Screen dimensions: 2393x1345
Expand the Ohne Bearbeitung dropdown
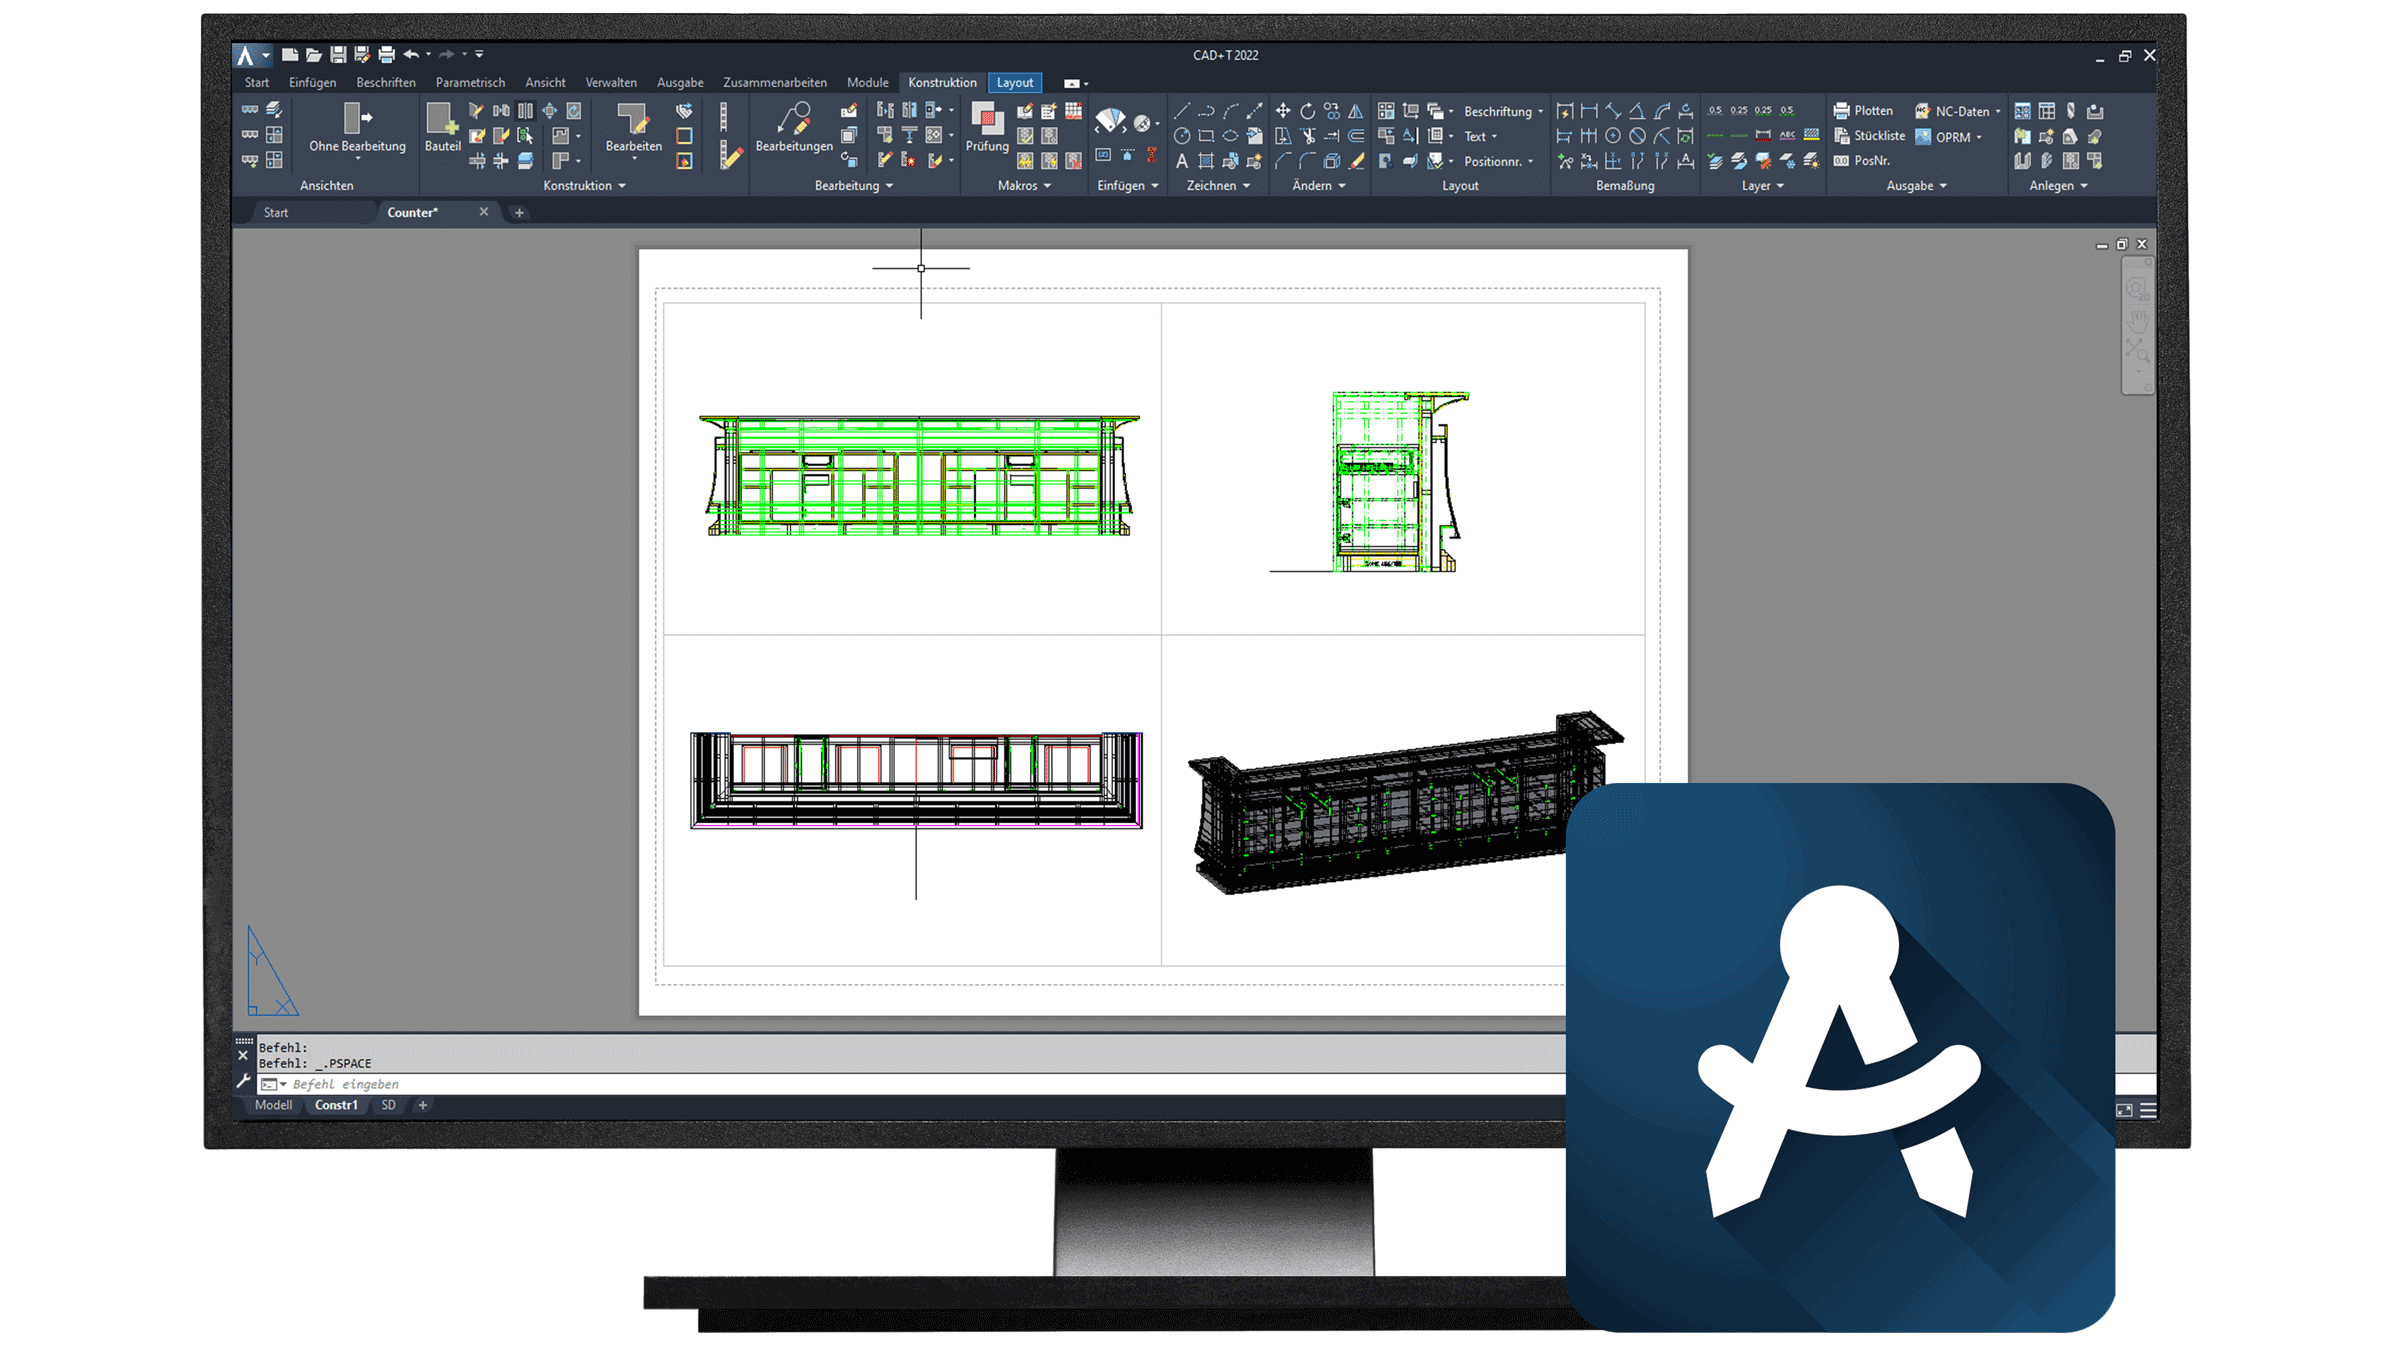point(357,159)
